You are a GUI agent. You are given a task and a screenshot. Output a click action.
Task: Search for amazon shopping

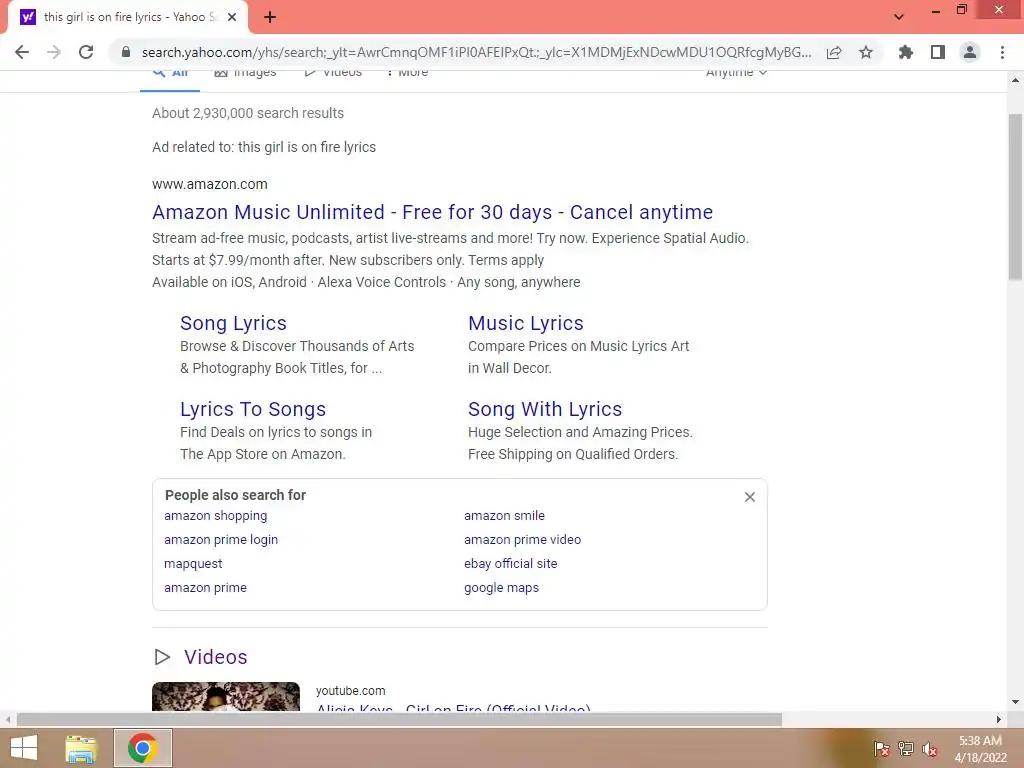point(216,515)
